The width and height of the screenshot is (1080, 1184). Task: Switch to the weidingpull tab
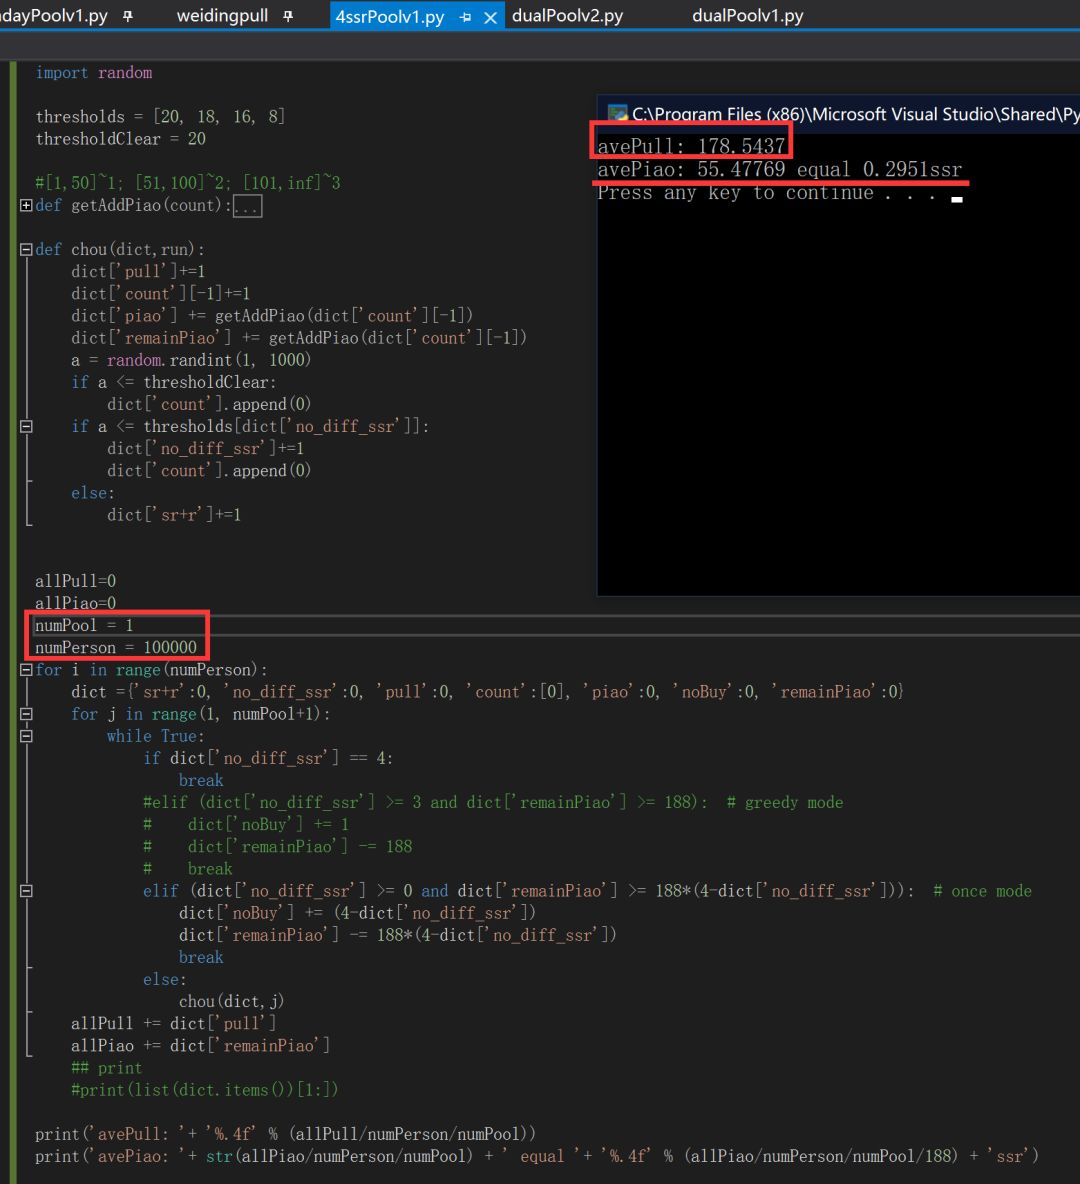222,16
